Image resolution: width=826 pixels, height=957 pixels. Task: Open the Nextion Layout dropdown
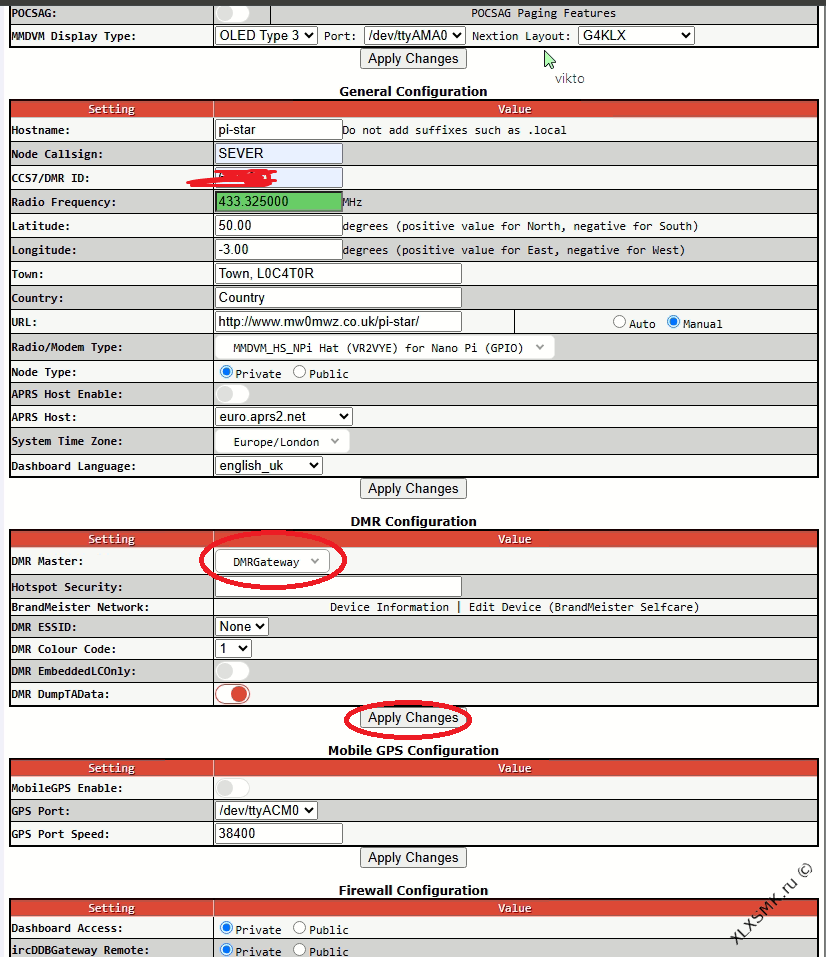point(636,35)
